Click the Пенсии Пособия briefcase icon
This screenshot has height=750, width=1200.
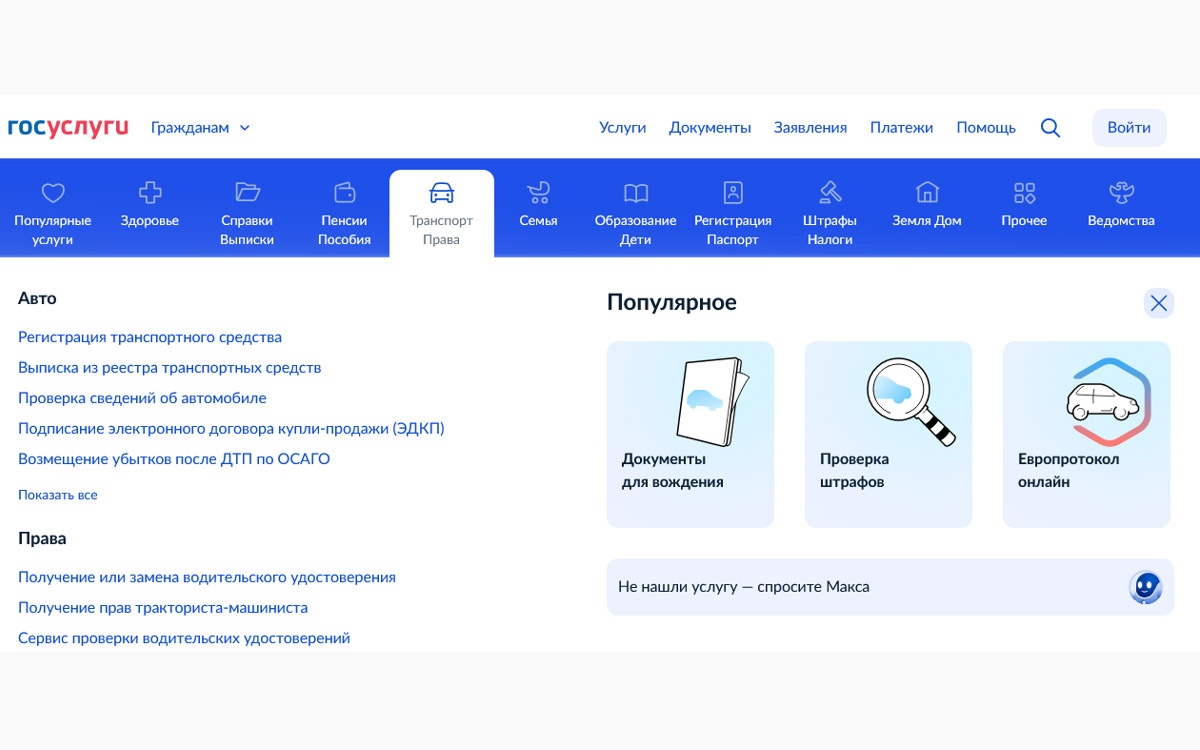click(x=344, y=192)
